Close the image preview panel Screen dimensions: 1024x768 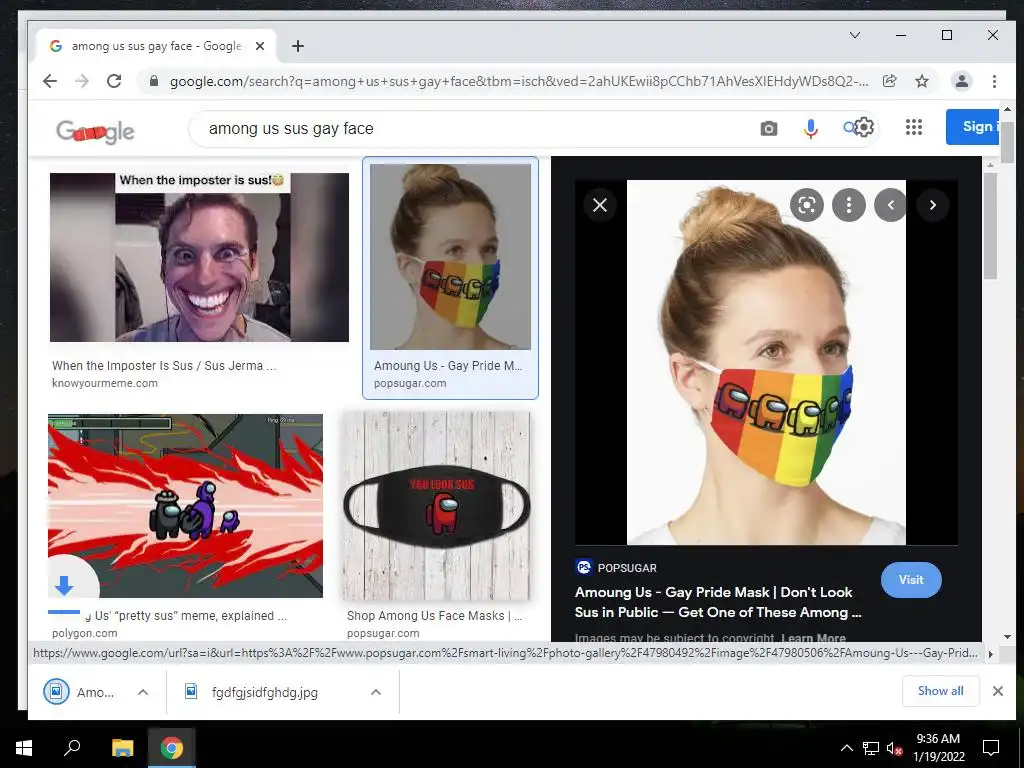click(600, 205)
